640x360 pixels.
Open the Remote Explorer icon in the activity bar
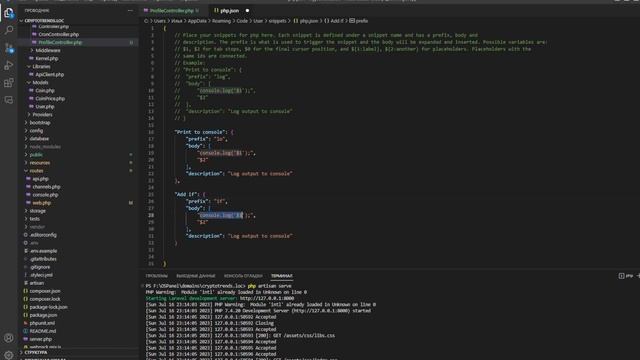(9, 100)
